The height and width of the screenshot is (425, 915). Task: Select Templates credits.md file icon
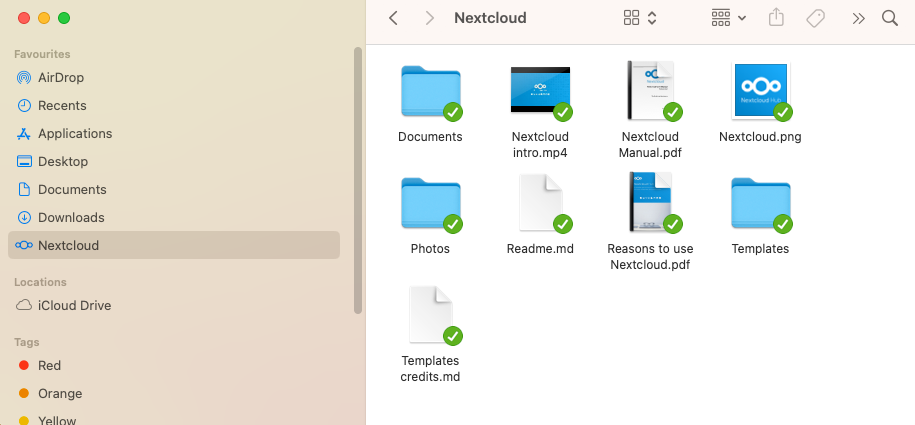pyautogui.click(x=431, y=315)
